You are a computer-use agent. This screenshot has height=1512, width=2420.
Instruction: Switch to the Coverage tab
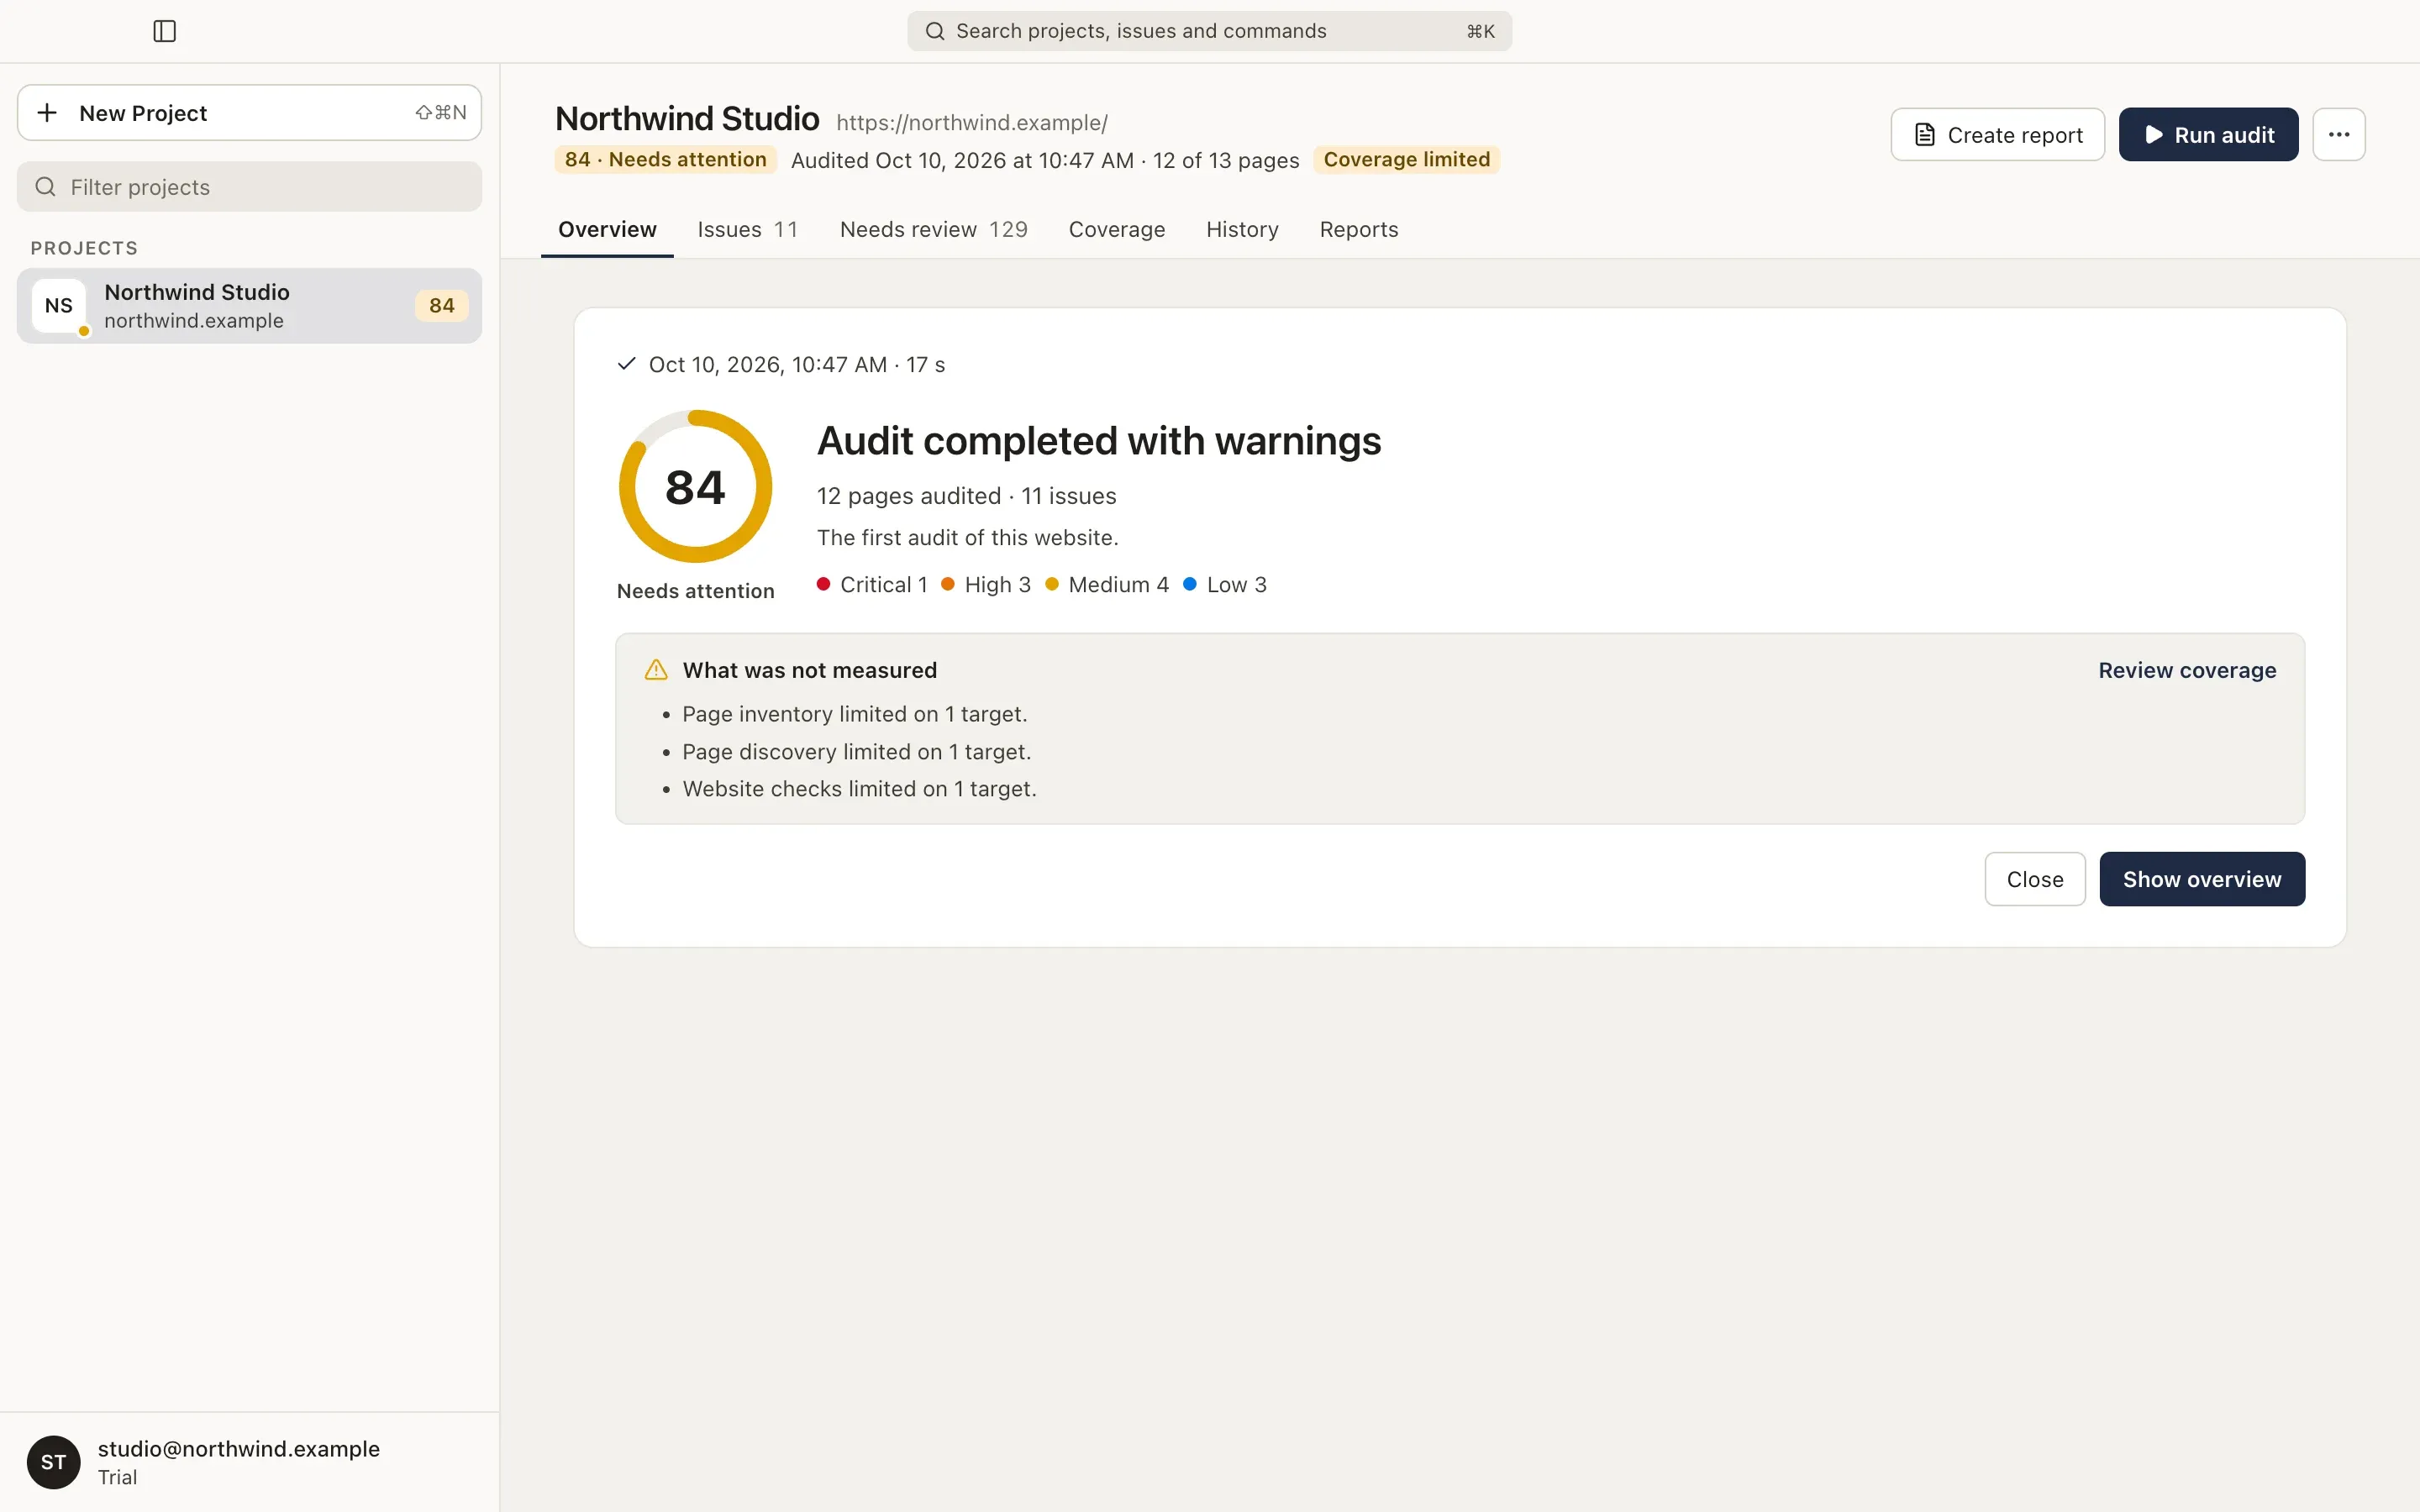coord(1117,230)
